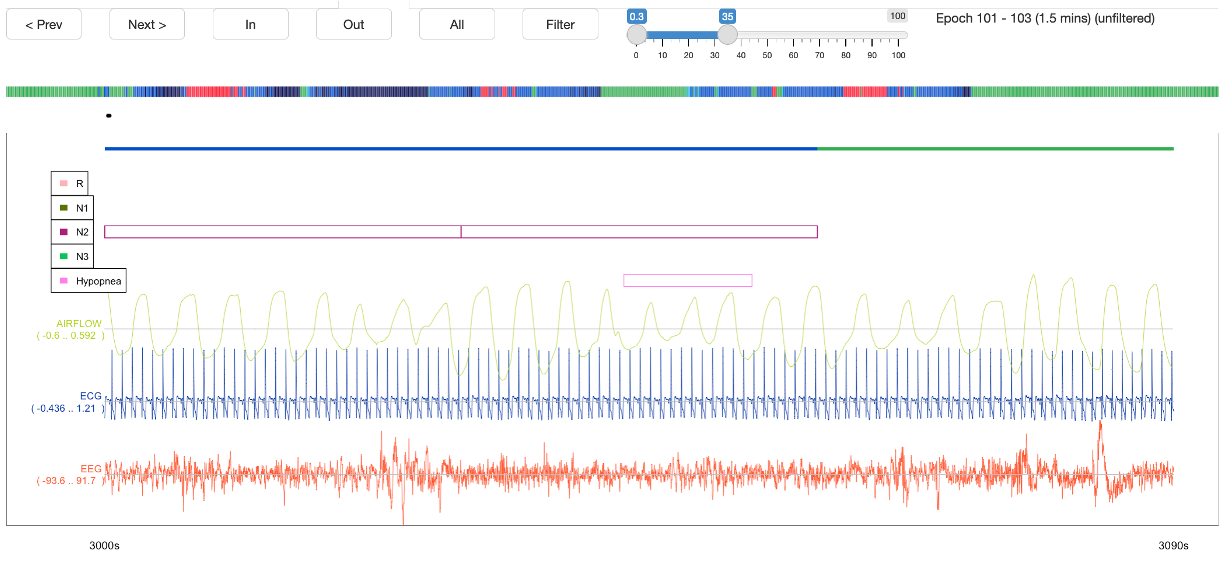Show all epochs with All button
This screenshot has width=1226, height=562.
[x=456, y=24]
